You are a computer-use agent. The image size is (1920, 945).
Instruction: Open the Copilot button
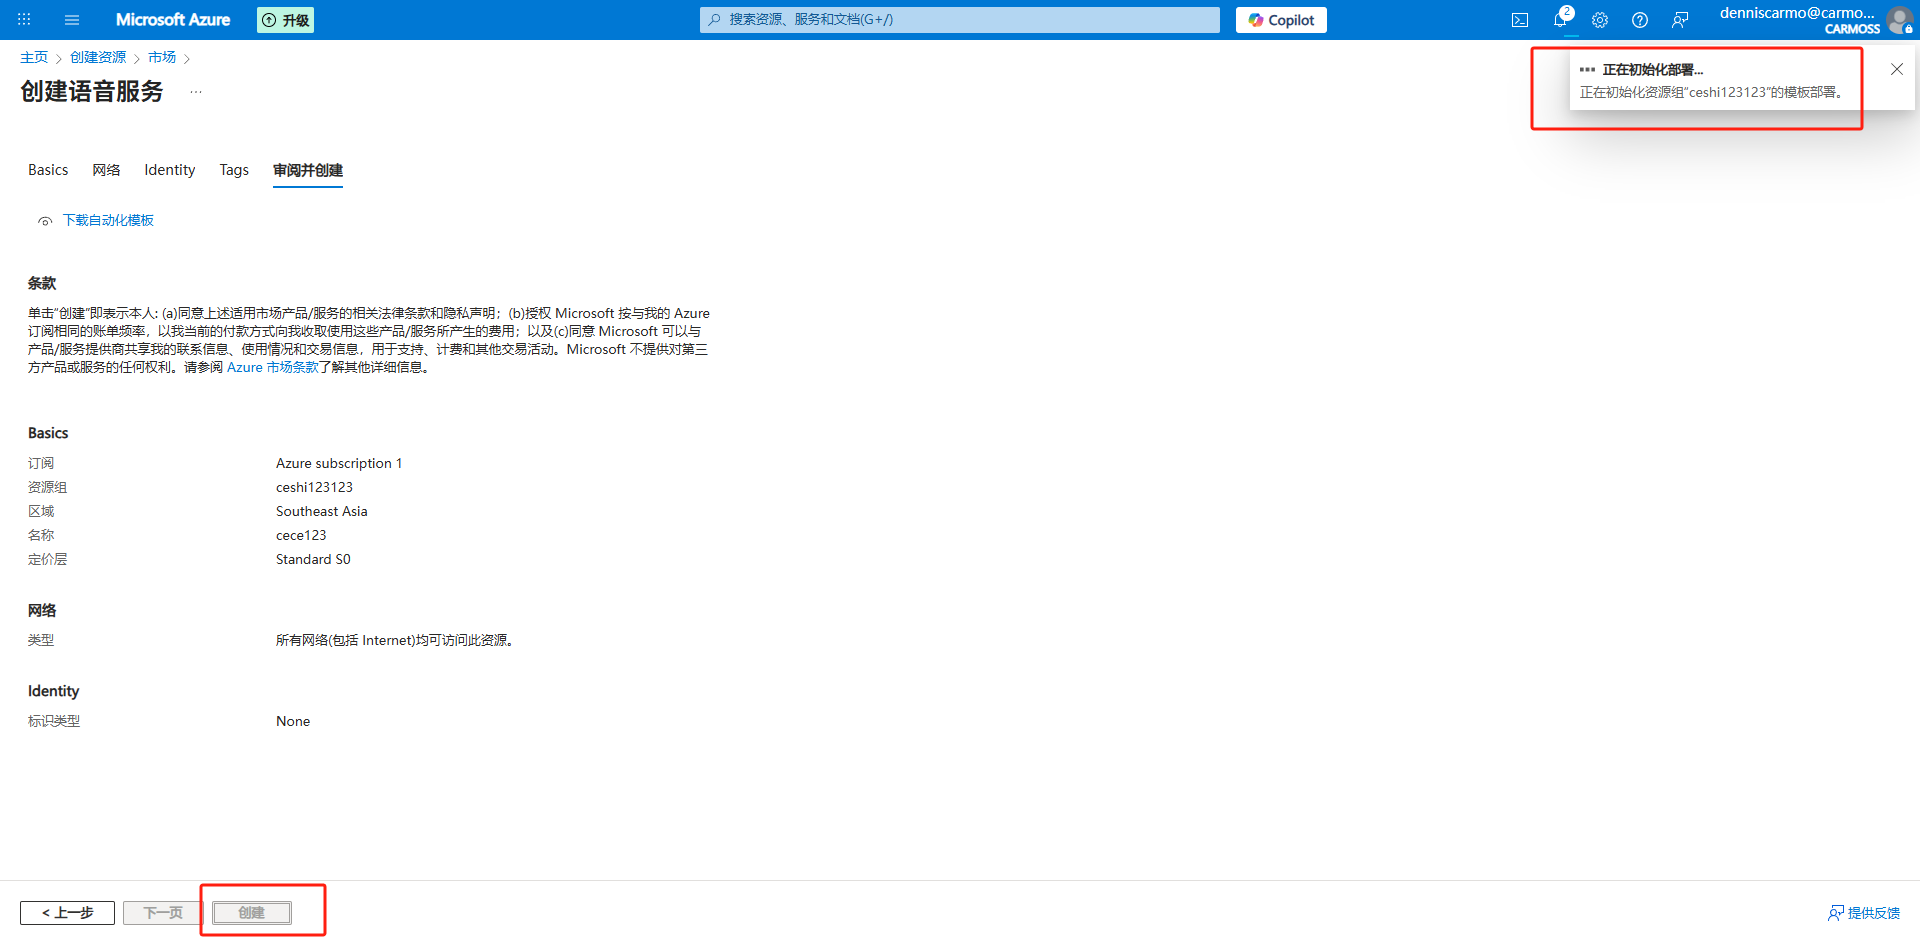coord(1281,20)
